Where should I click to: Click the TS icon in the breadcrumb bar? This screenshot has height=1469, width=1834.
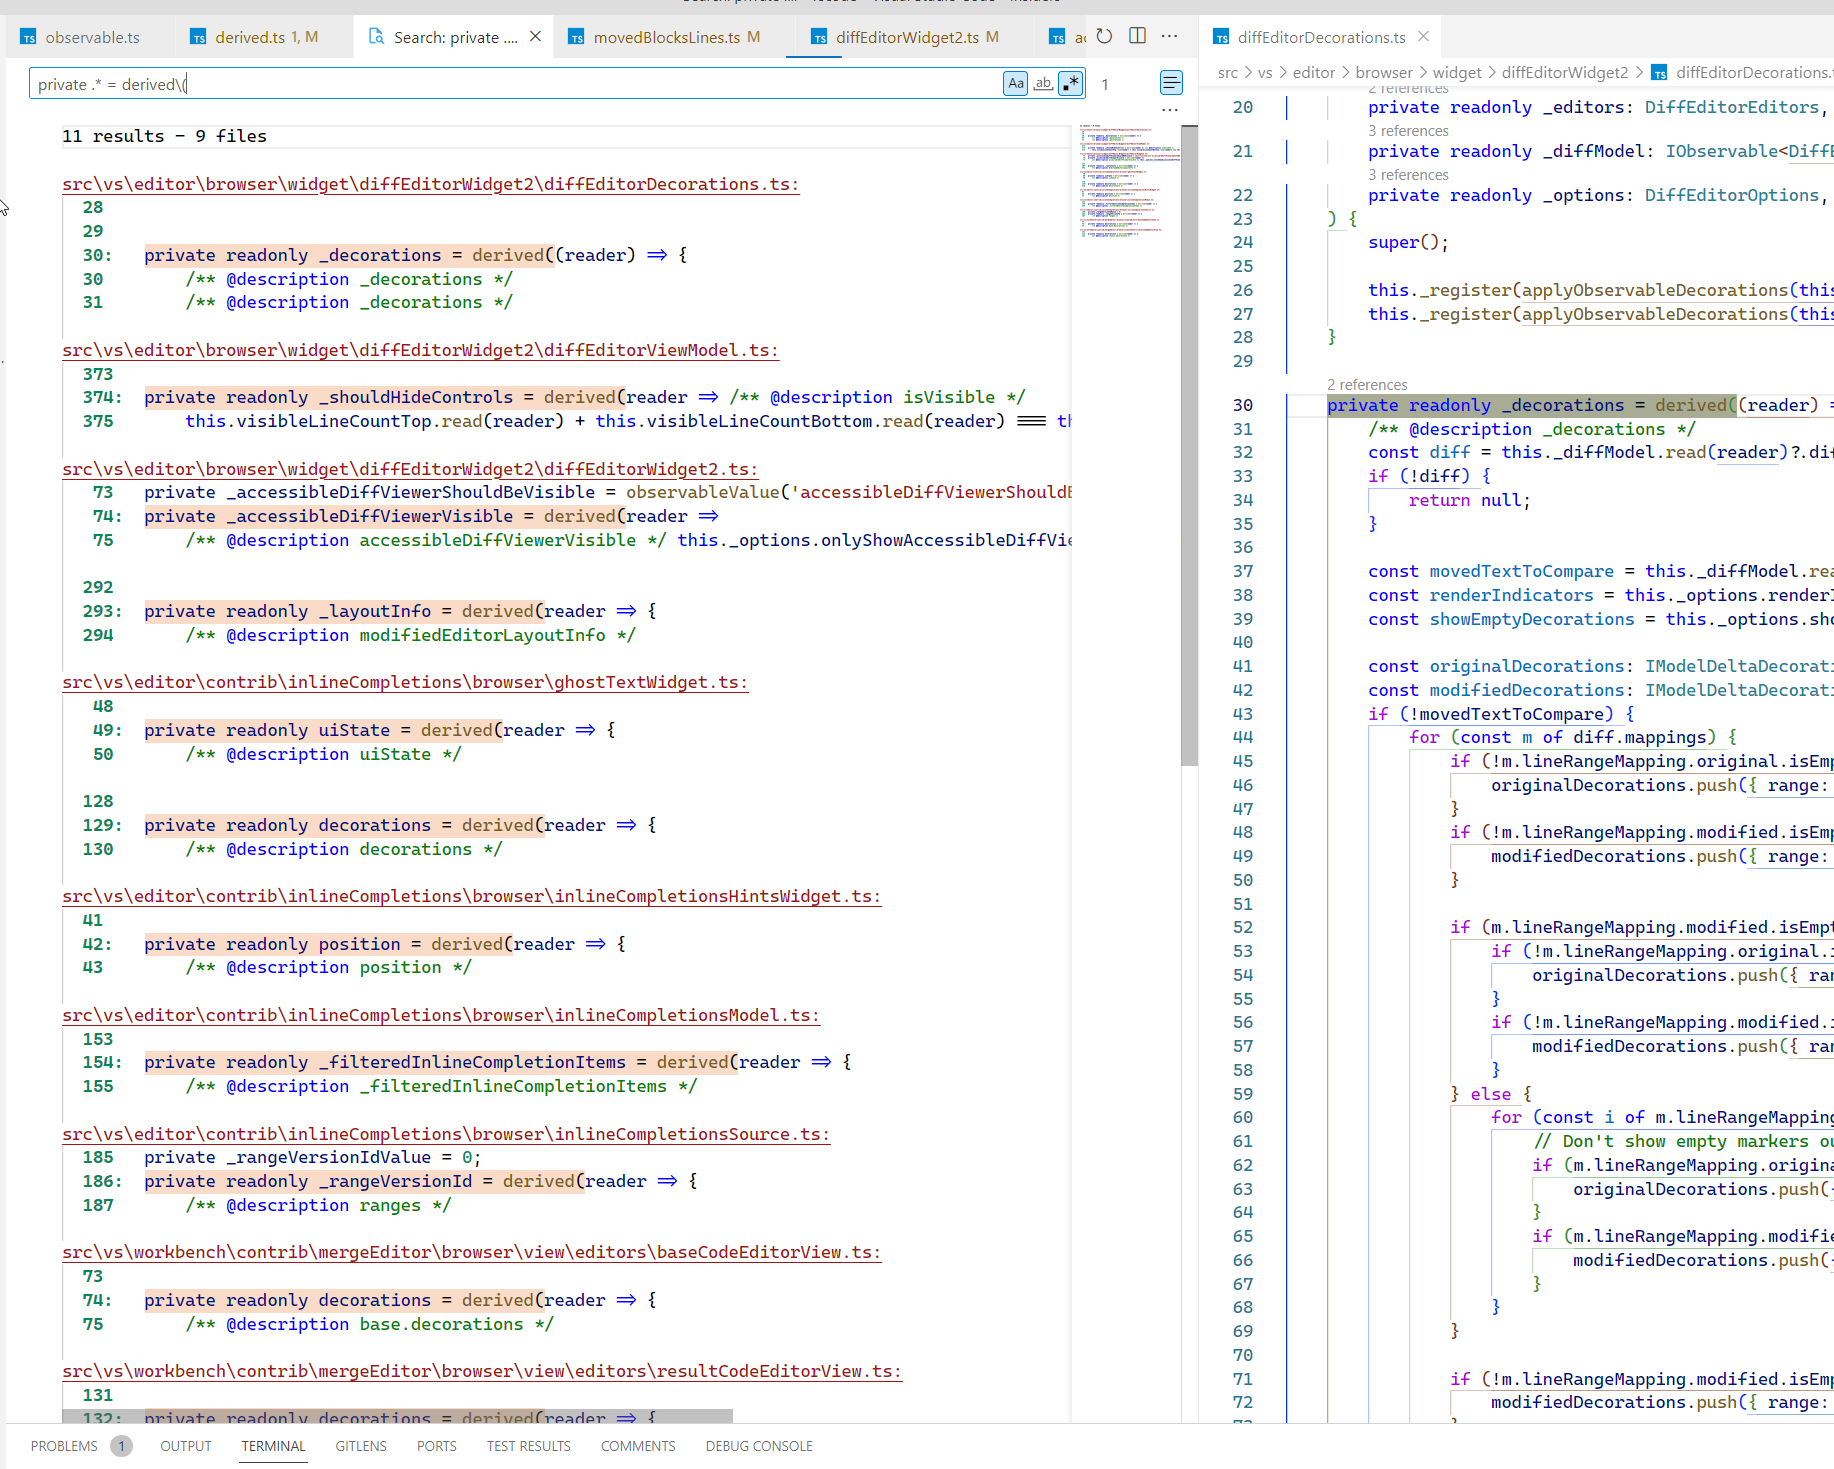point(1659,72)
